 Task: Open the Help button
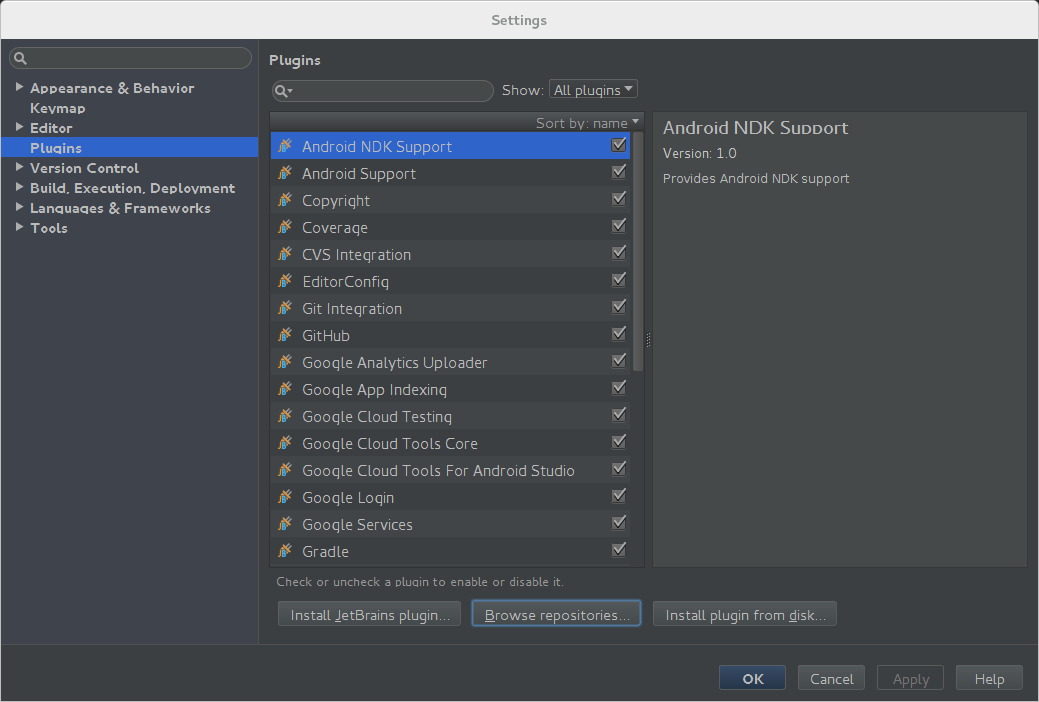[989, 678]
